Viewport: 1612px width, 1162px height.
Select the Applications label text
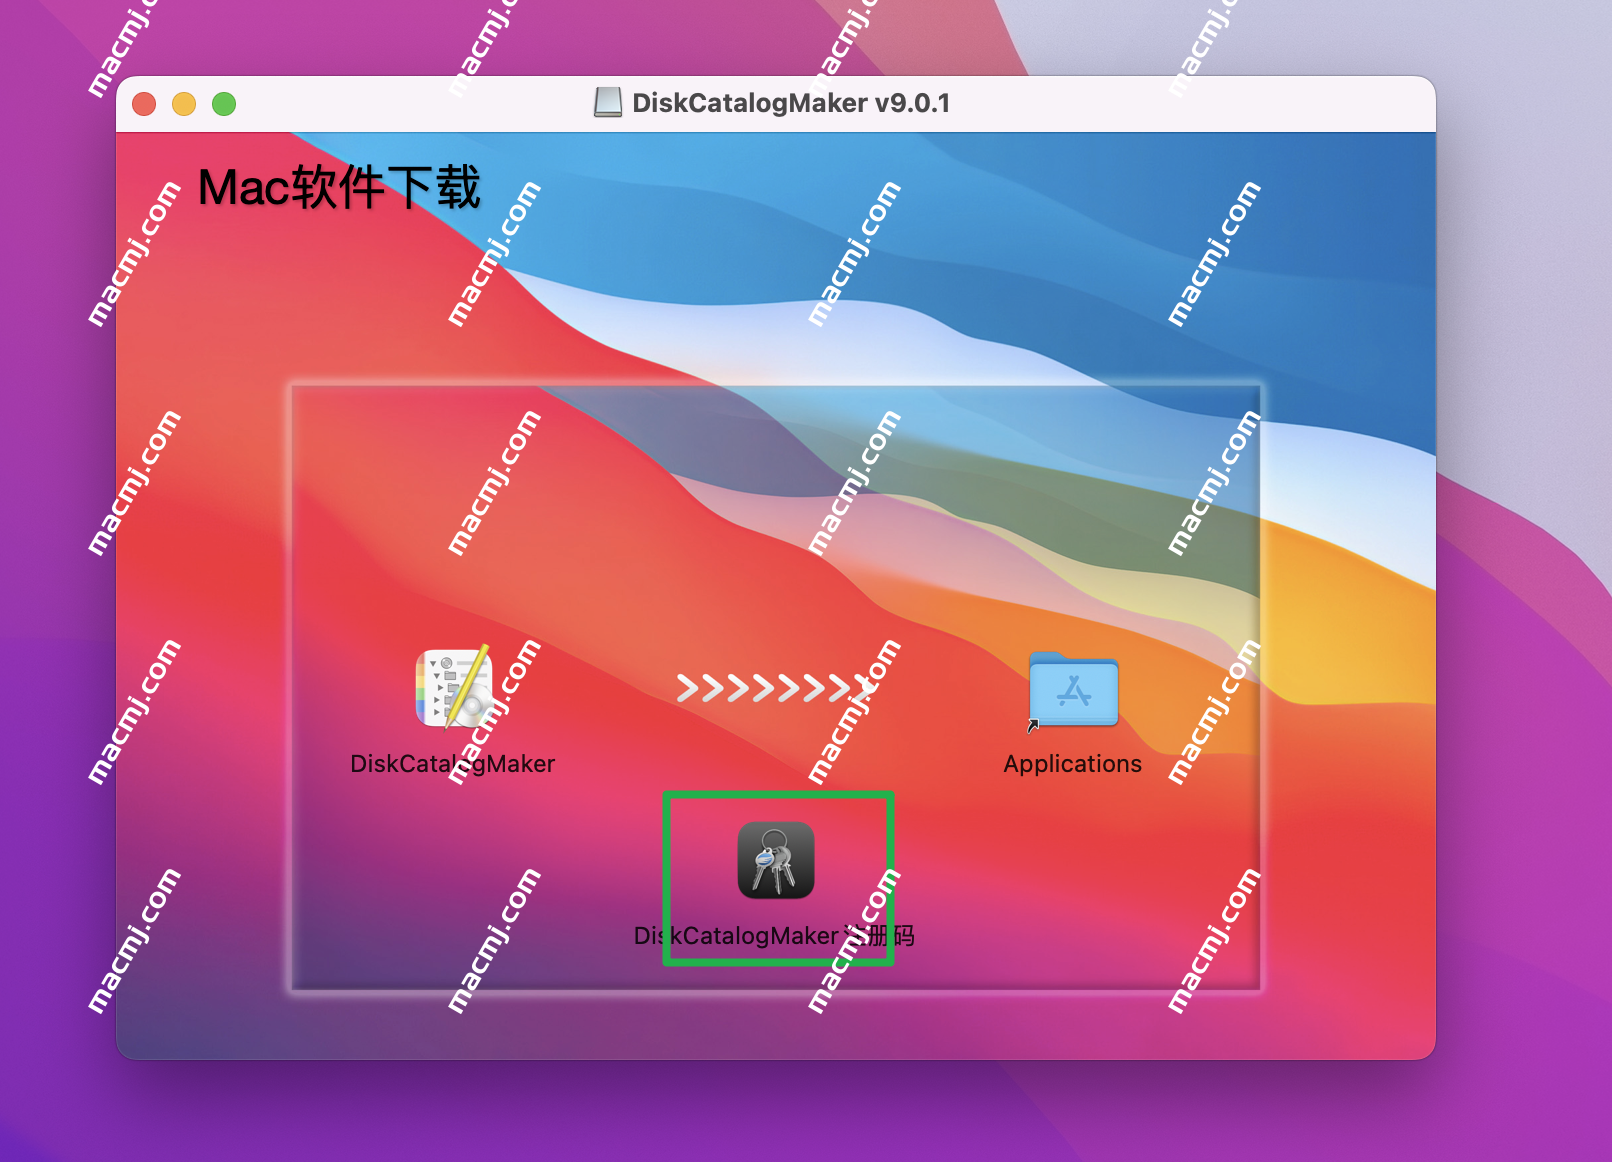[1072, 764]
